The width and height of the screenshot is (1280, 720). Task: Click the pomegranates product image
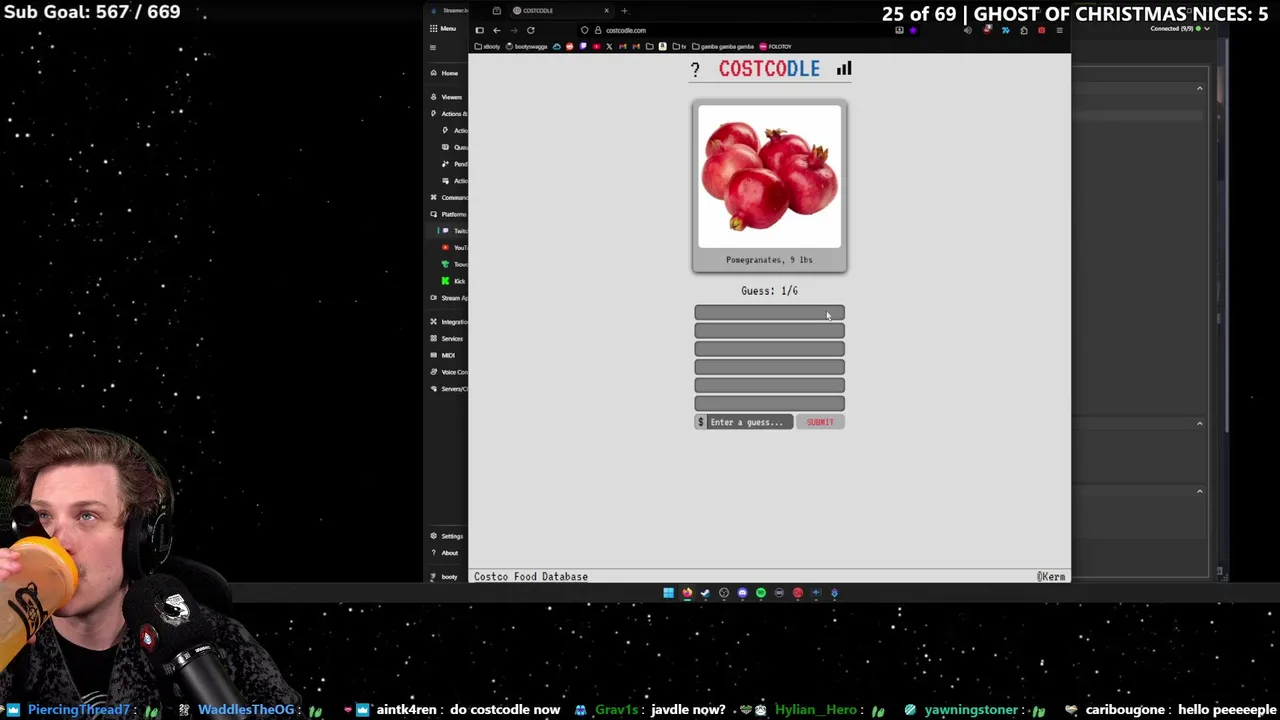point(769,177)
